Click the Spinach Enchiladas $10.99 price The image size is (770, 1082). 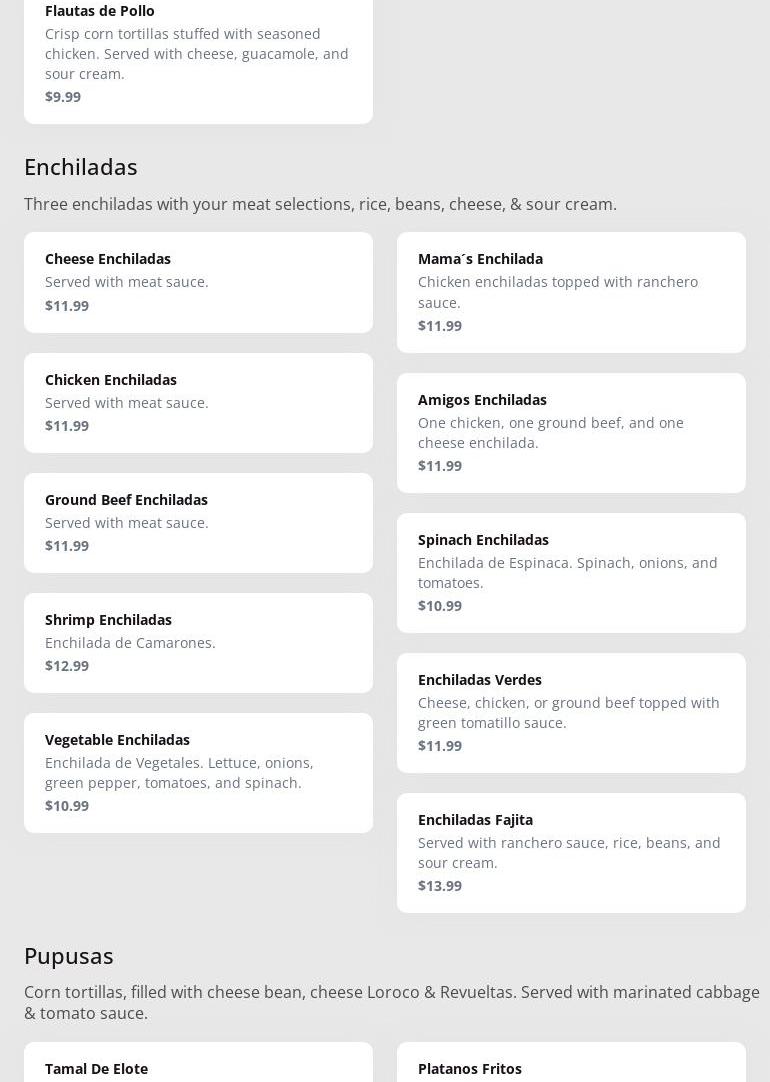click(x=440, y=605)
